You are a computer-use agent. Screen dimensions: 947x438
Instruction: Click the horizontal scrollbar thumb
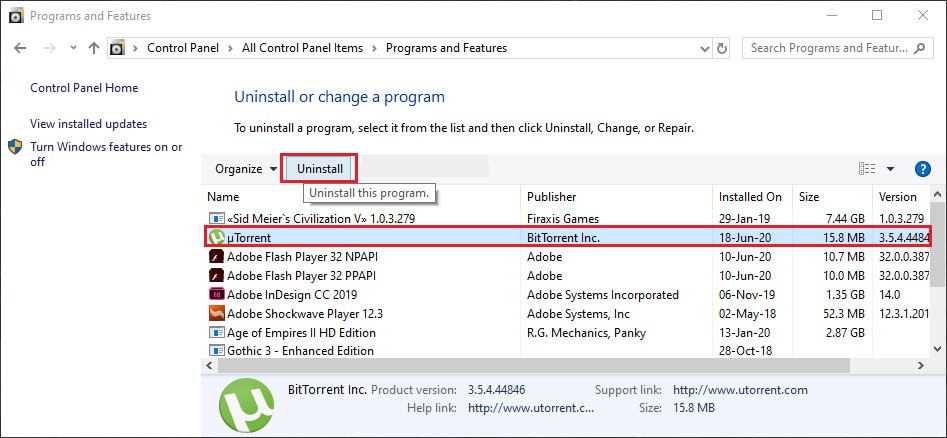tap(533, 366)
